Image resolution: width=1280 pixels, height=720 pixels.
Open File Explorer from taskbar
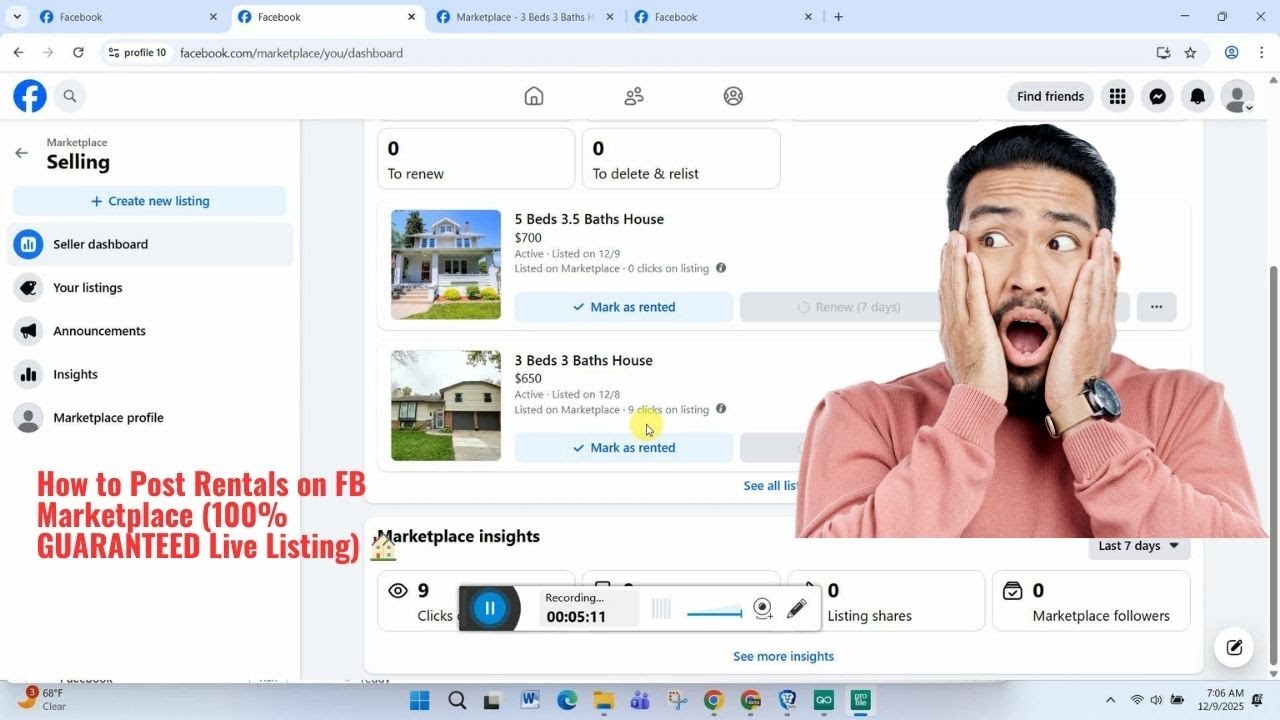tap(603, 700)
